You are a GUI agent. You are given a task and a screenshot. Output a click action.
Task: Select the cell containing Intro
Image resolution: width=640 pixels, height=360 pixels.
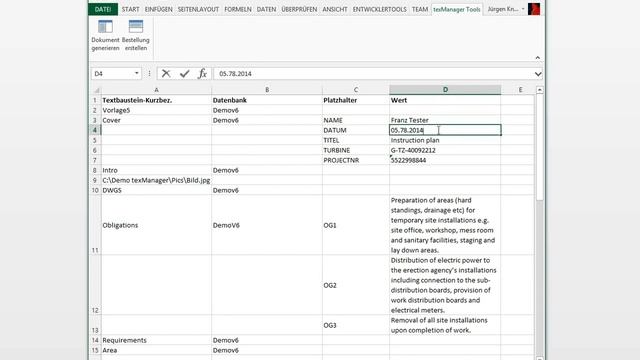(x=156, y=170)
